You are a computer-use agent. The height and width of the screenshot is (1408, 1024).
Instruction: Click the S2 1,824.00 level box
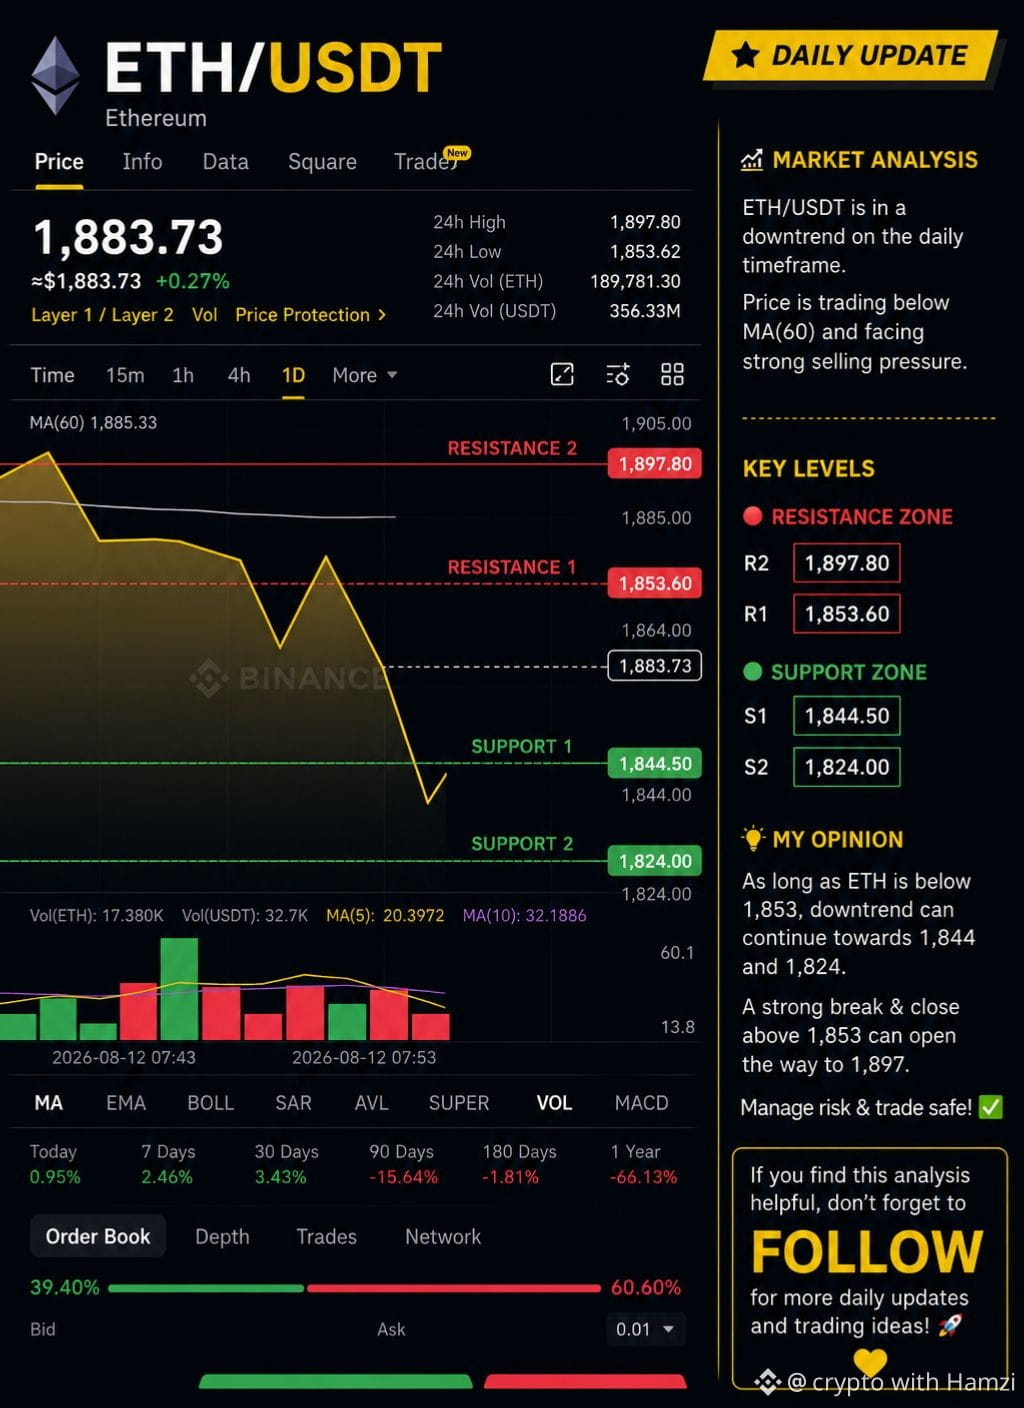[x=847, y=767]
